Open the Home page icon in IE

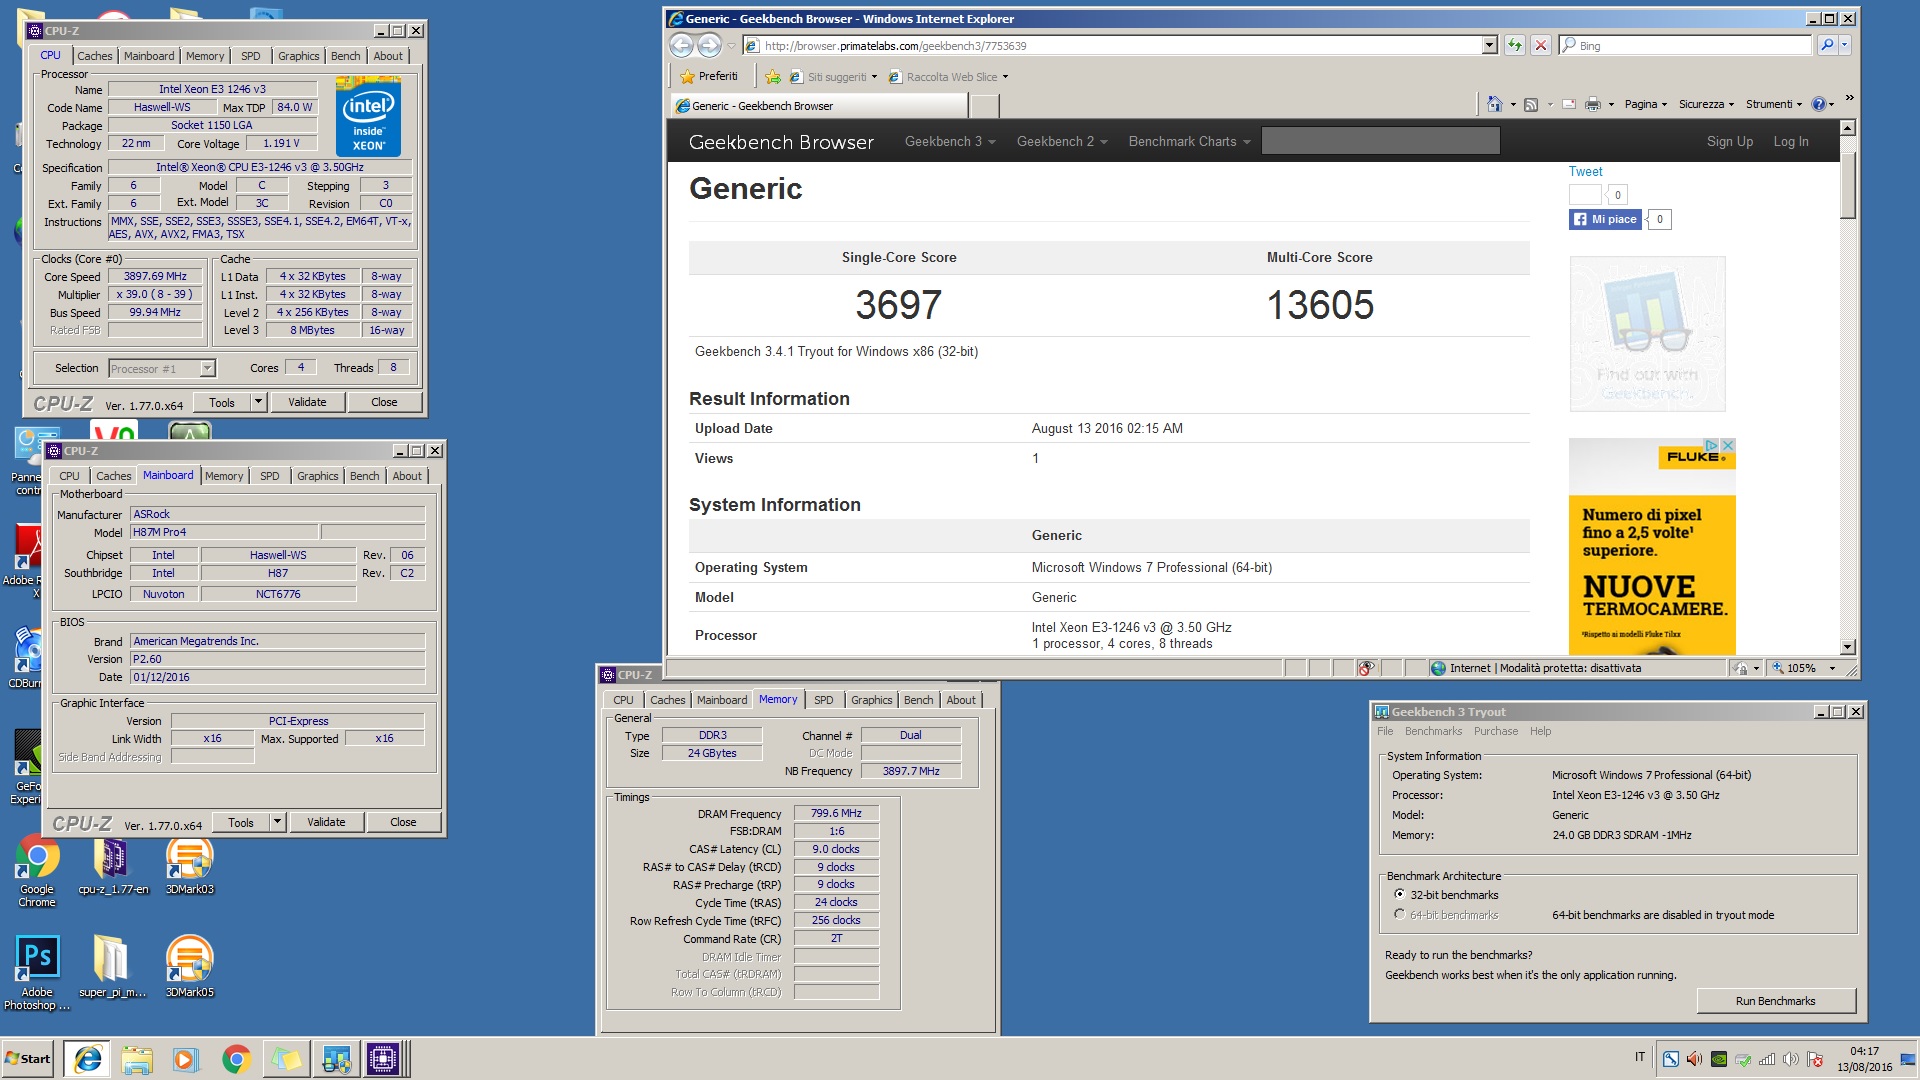[x=1494, y=104]
